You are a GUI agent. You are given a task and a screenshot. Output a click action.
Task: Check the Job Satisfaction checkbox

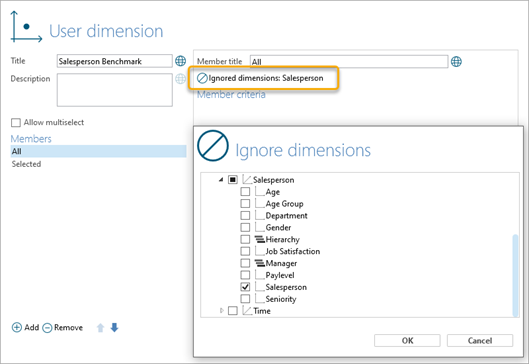(x=245, y=251)
